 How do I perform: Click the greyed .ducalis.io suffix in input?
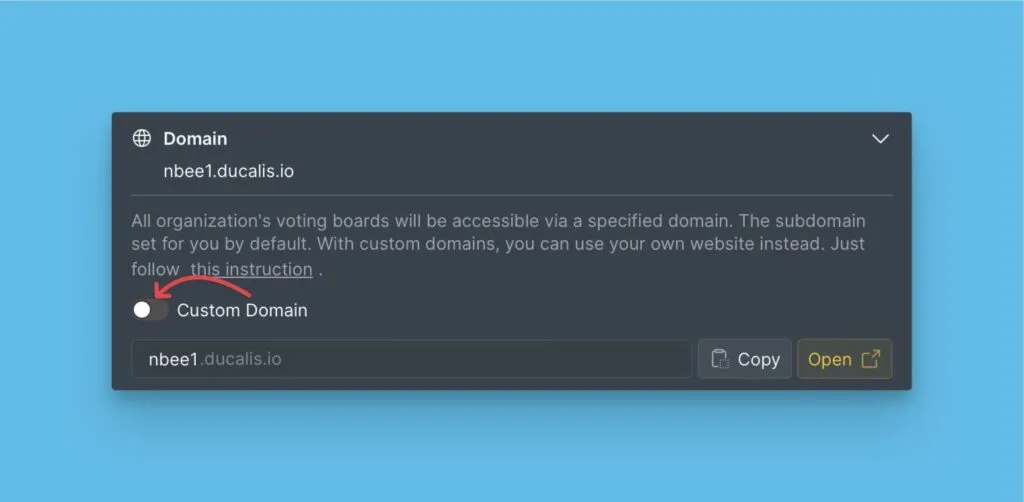point(240,359)
